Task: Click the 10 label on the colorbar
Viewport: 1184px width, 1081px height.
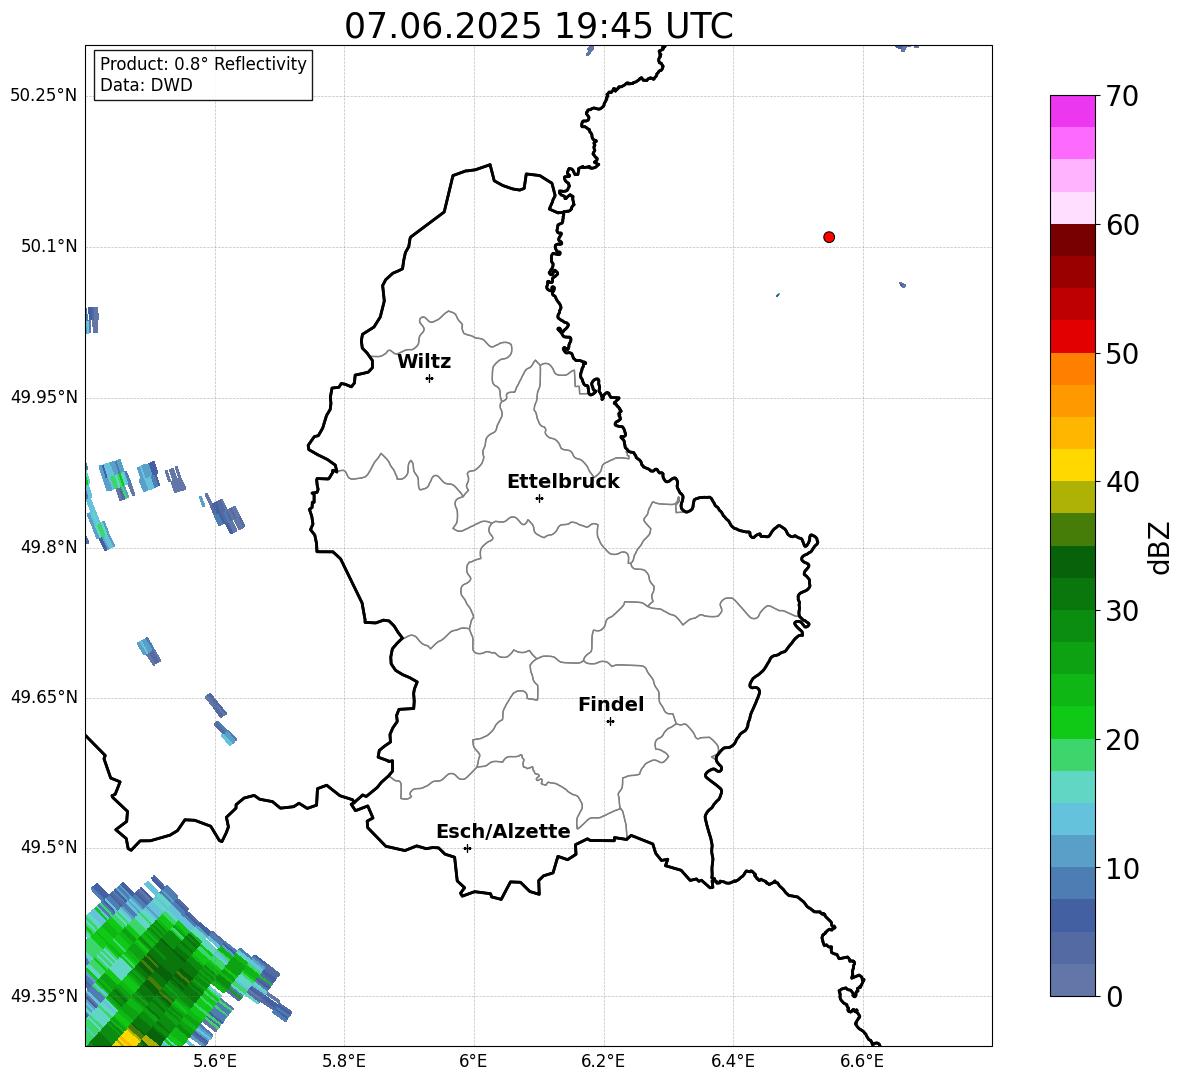Action: [1122, 868]
